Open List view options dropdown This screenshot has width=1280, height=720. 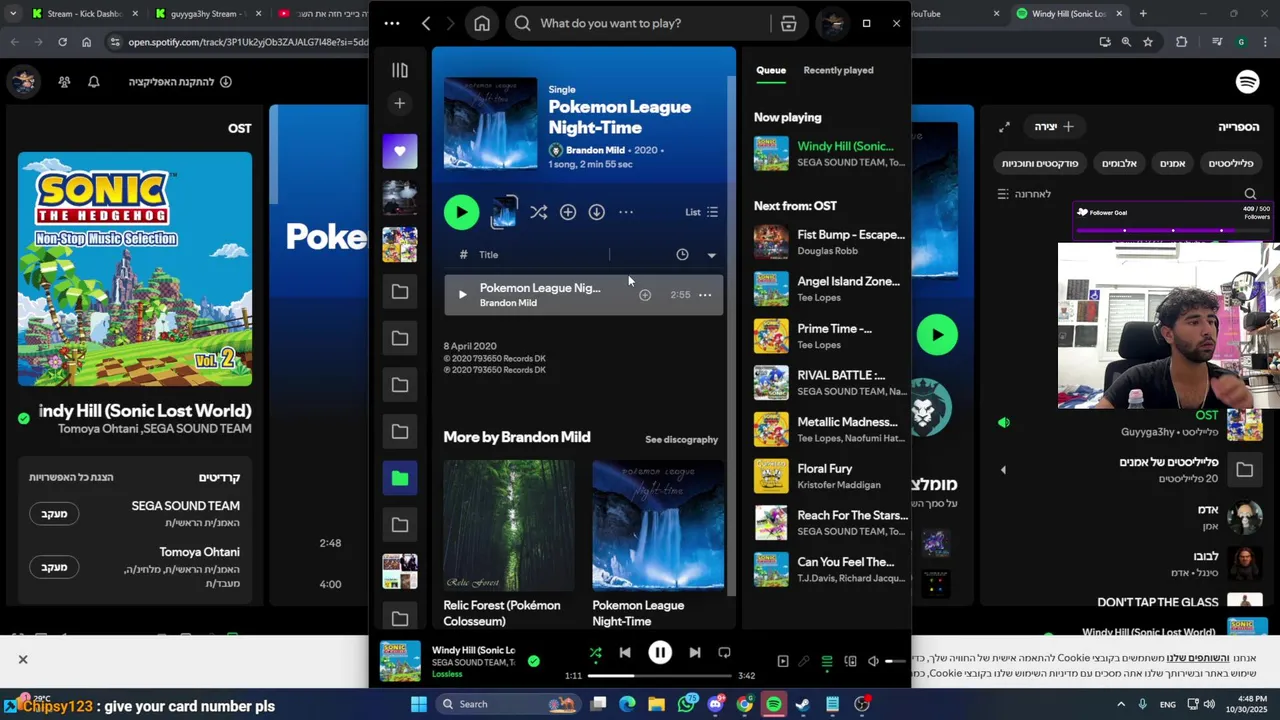tap(701, 212)
